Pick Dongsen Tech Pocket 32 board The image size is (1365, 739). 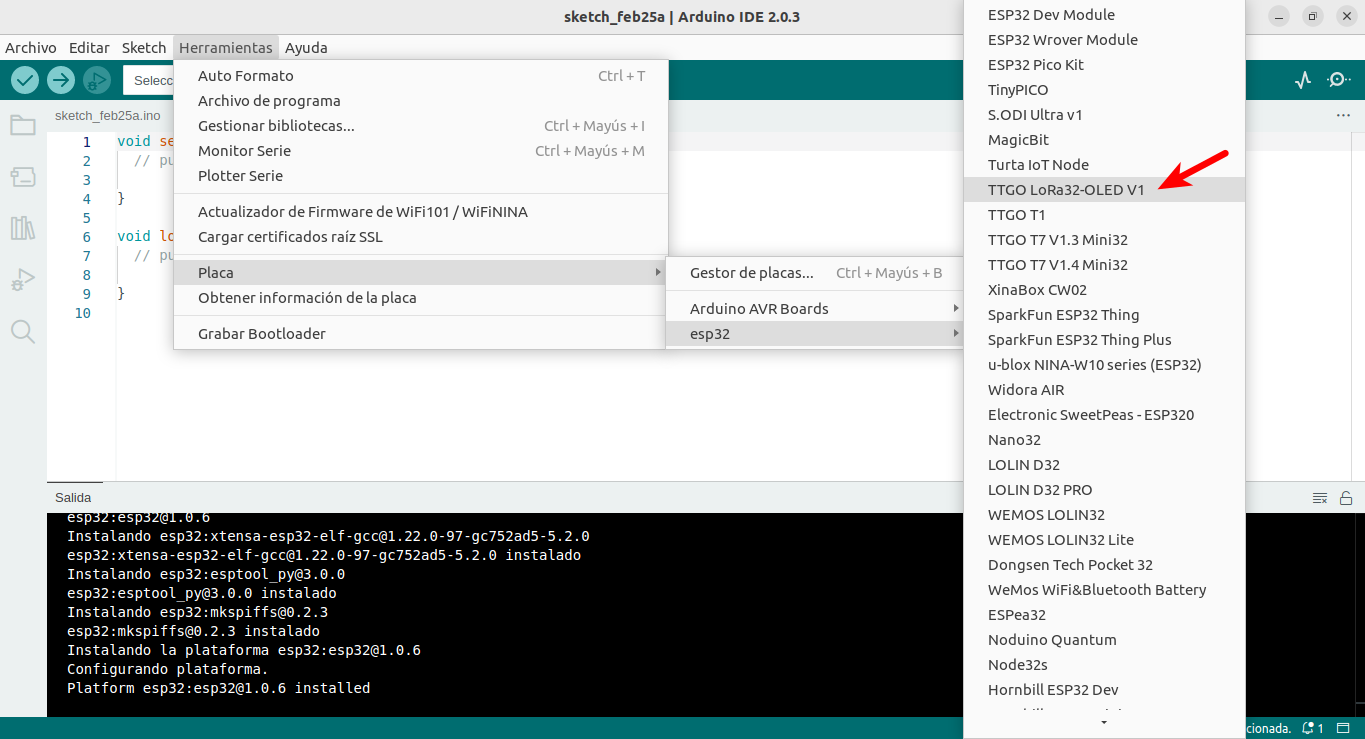tap(1104, 565)
